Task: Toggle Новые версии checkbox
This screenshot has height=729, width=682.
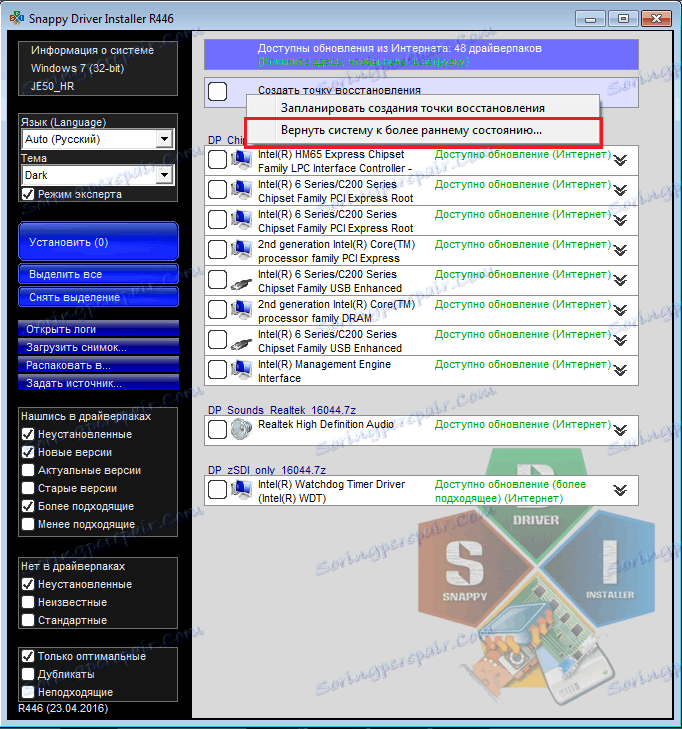Action: pos(28,452)
